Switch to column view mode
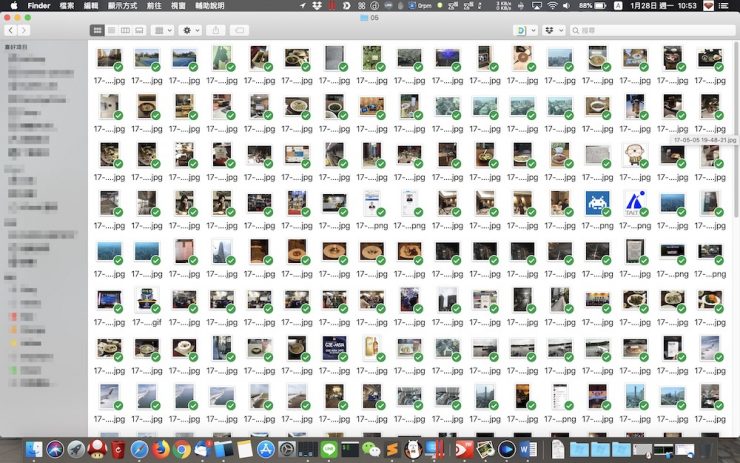 [x=125, y=31]
